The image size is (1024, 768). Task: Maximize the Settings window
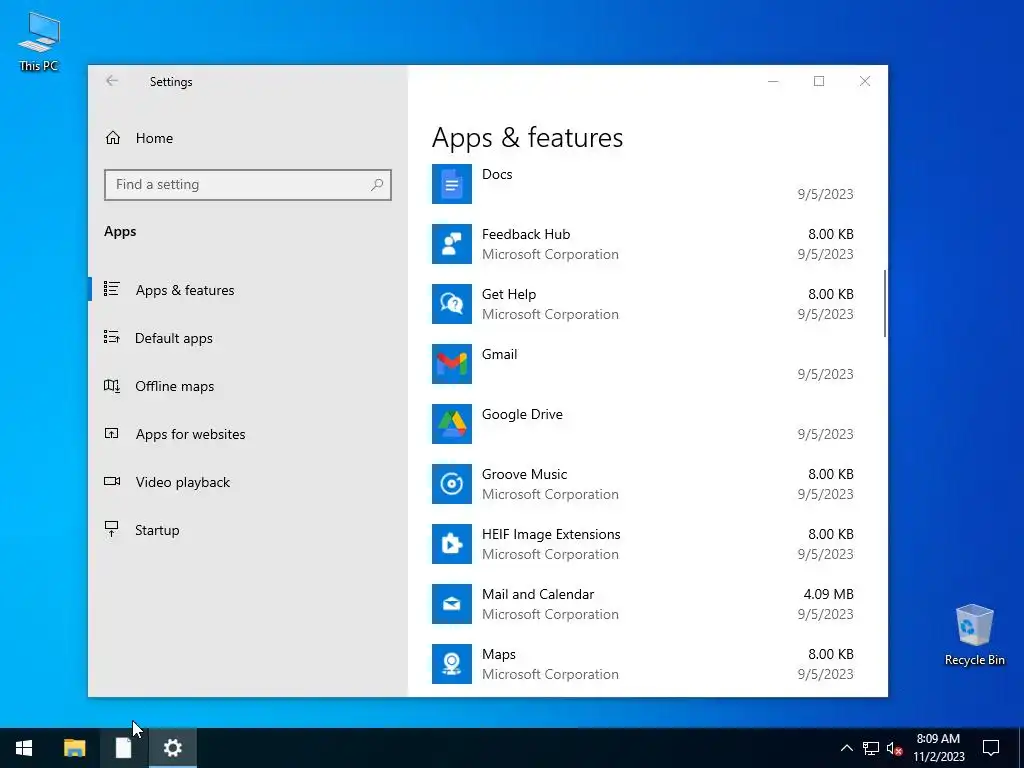(819, 81)
